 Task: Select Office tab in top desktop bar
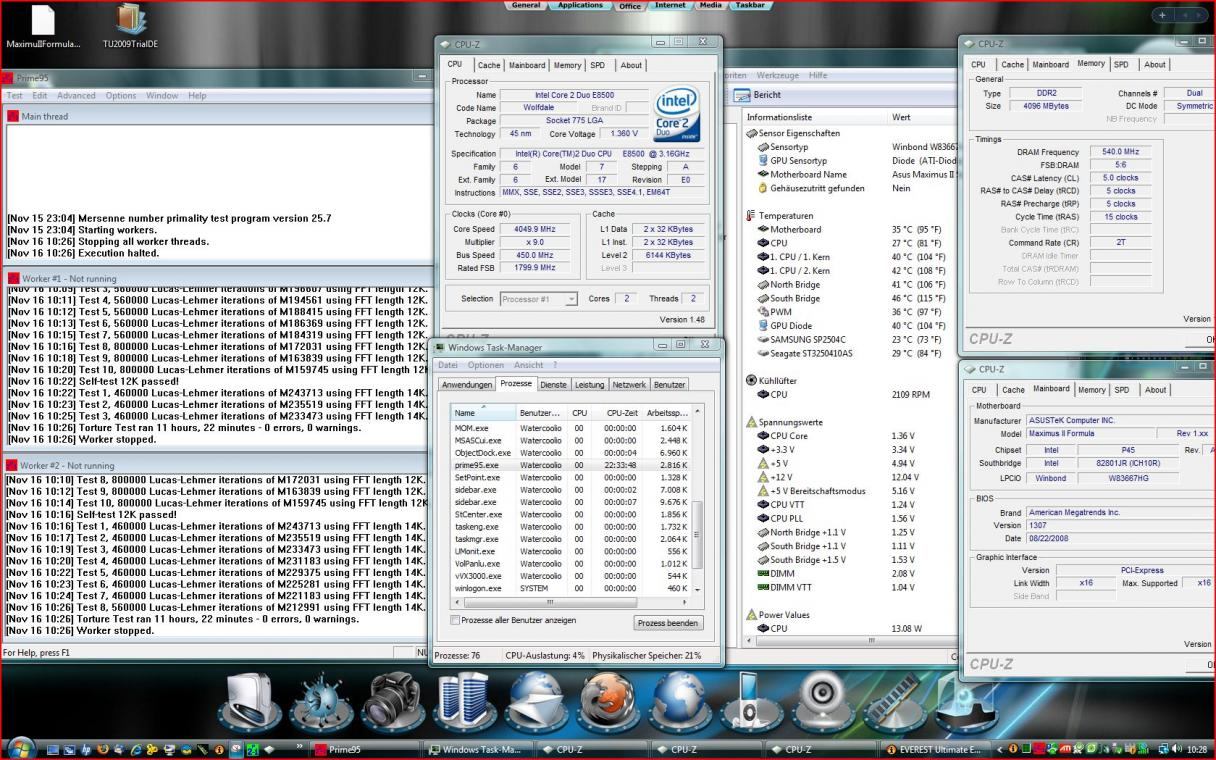[630, 5]
